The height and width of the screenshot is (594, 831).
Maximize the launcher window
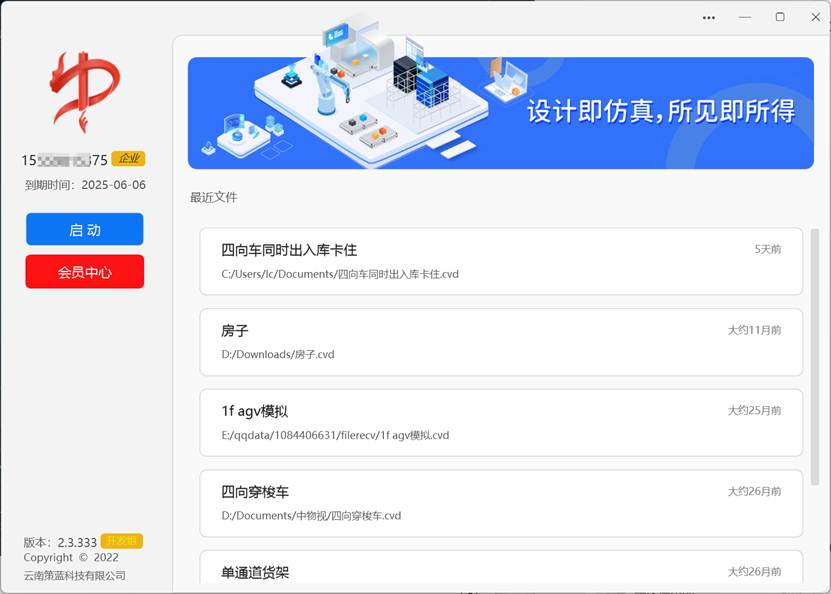point(780,17)
